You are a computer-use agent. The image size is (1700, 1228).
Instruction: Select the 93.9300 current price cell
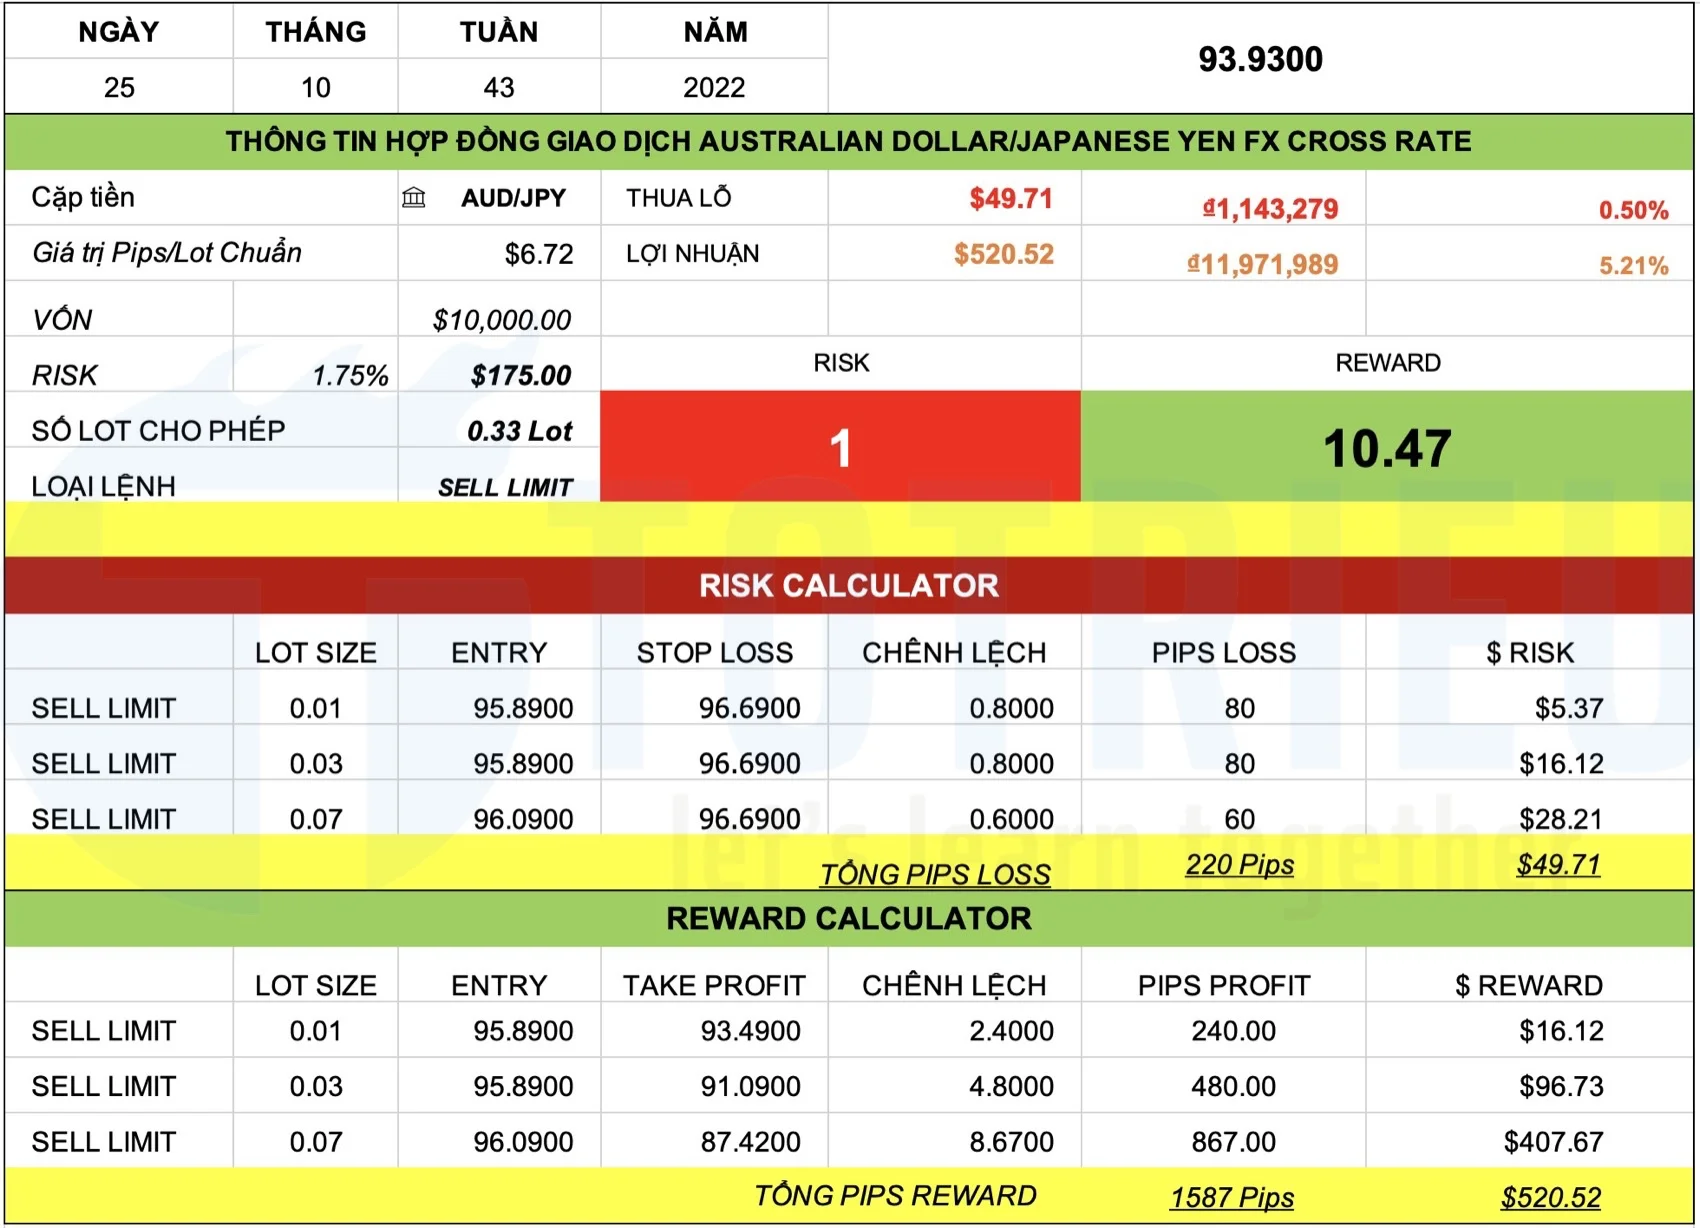pos(1260,60)
